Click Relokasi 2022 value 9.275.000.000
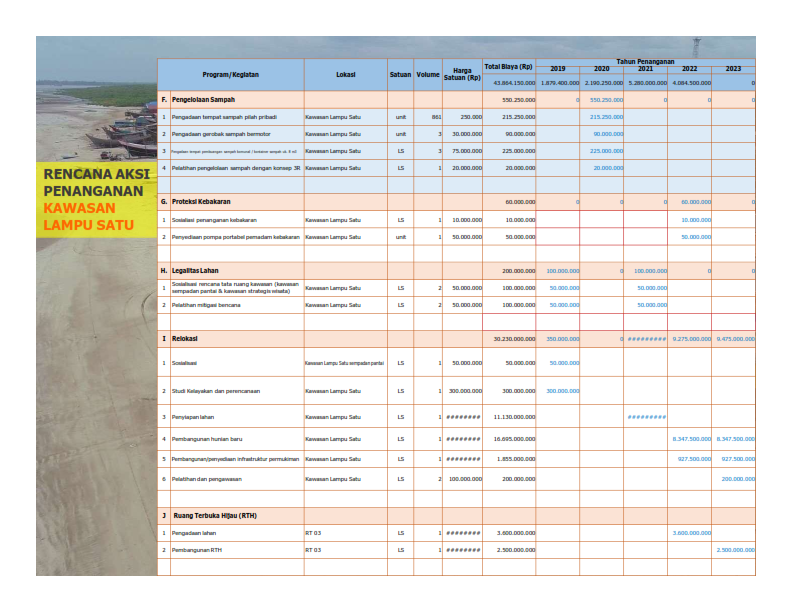Image resolution: width=792 pixels, height=612 pixels. coord(691,339)
